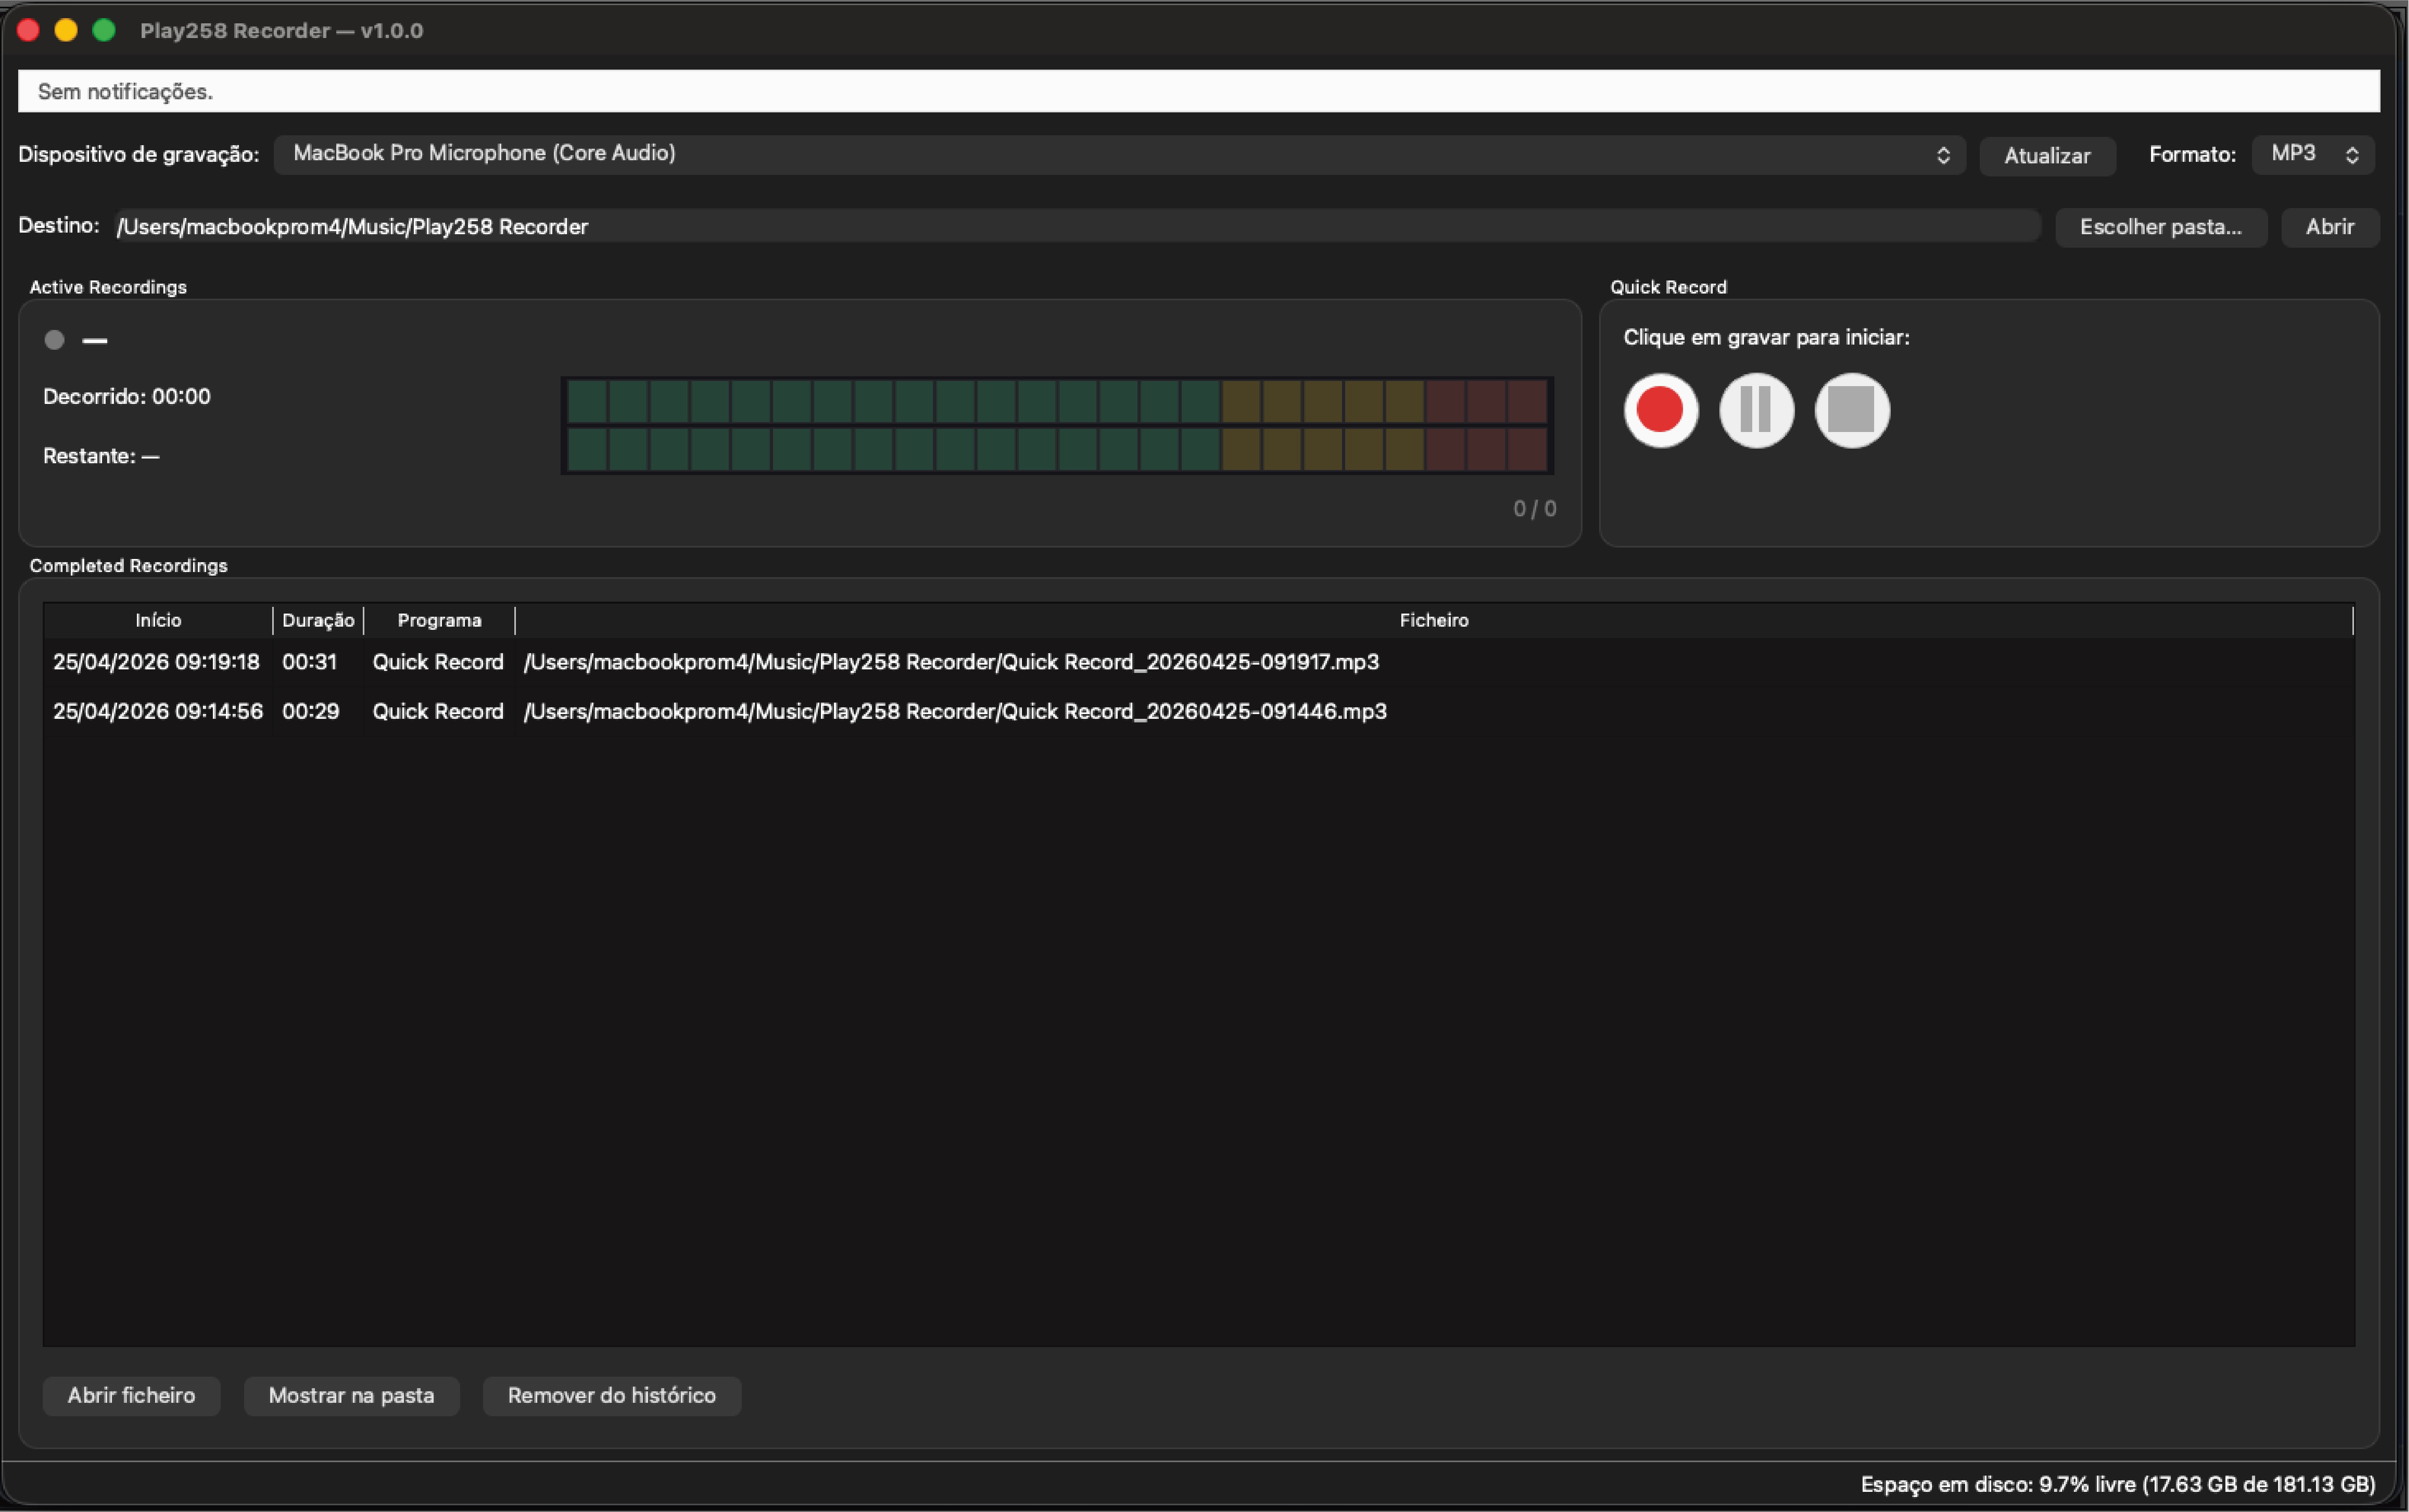The image size is (2409, 1512).
Task: Click Mostrar na pasta button
Action: pos(351,1395)
